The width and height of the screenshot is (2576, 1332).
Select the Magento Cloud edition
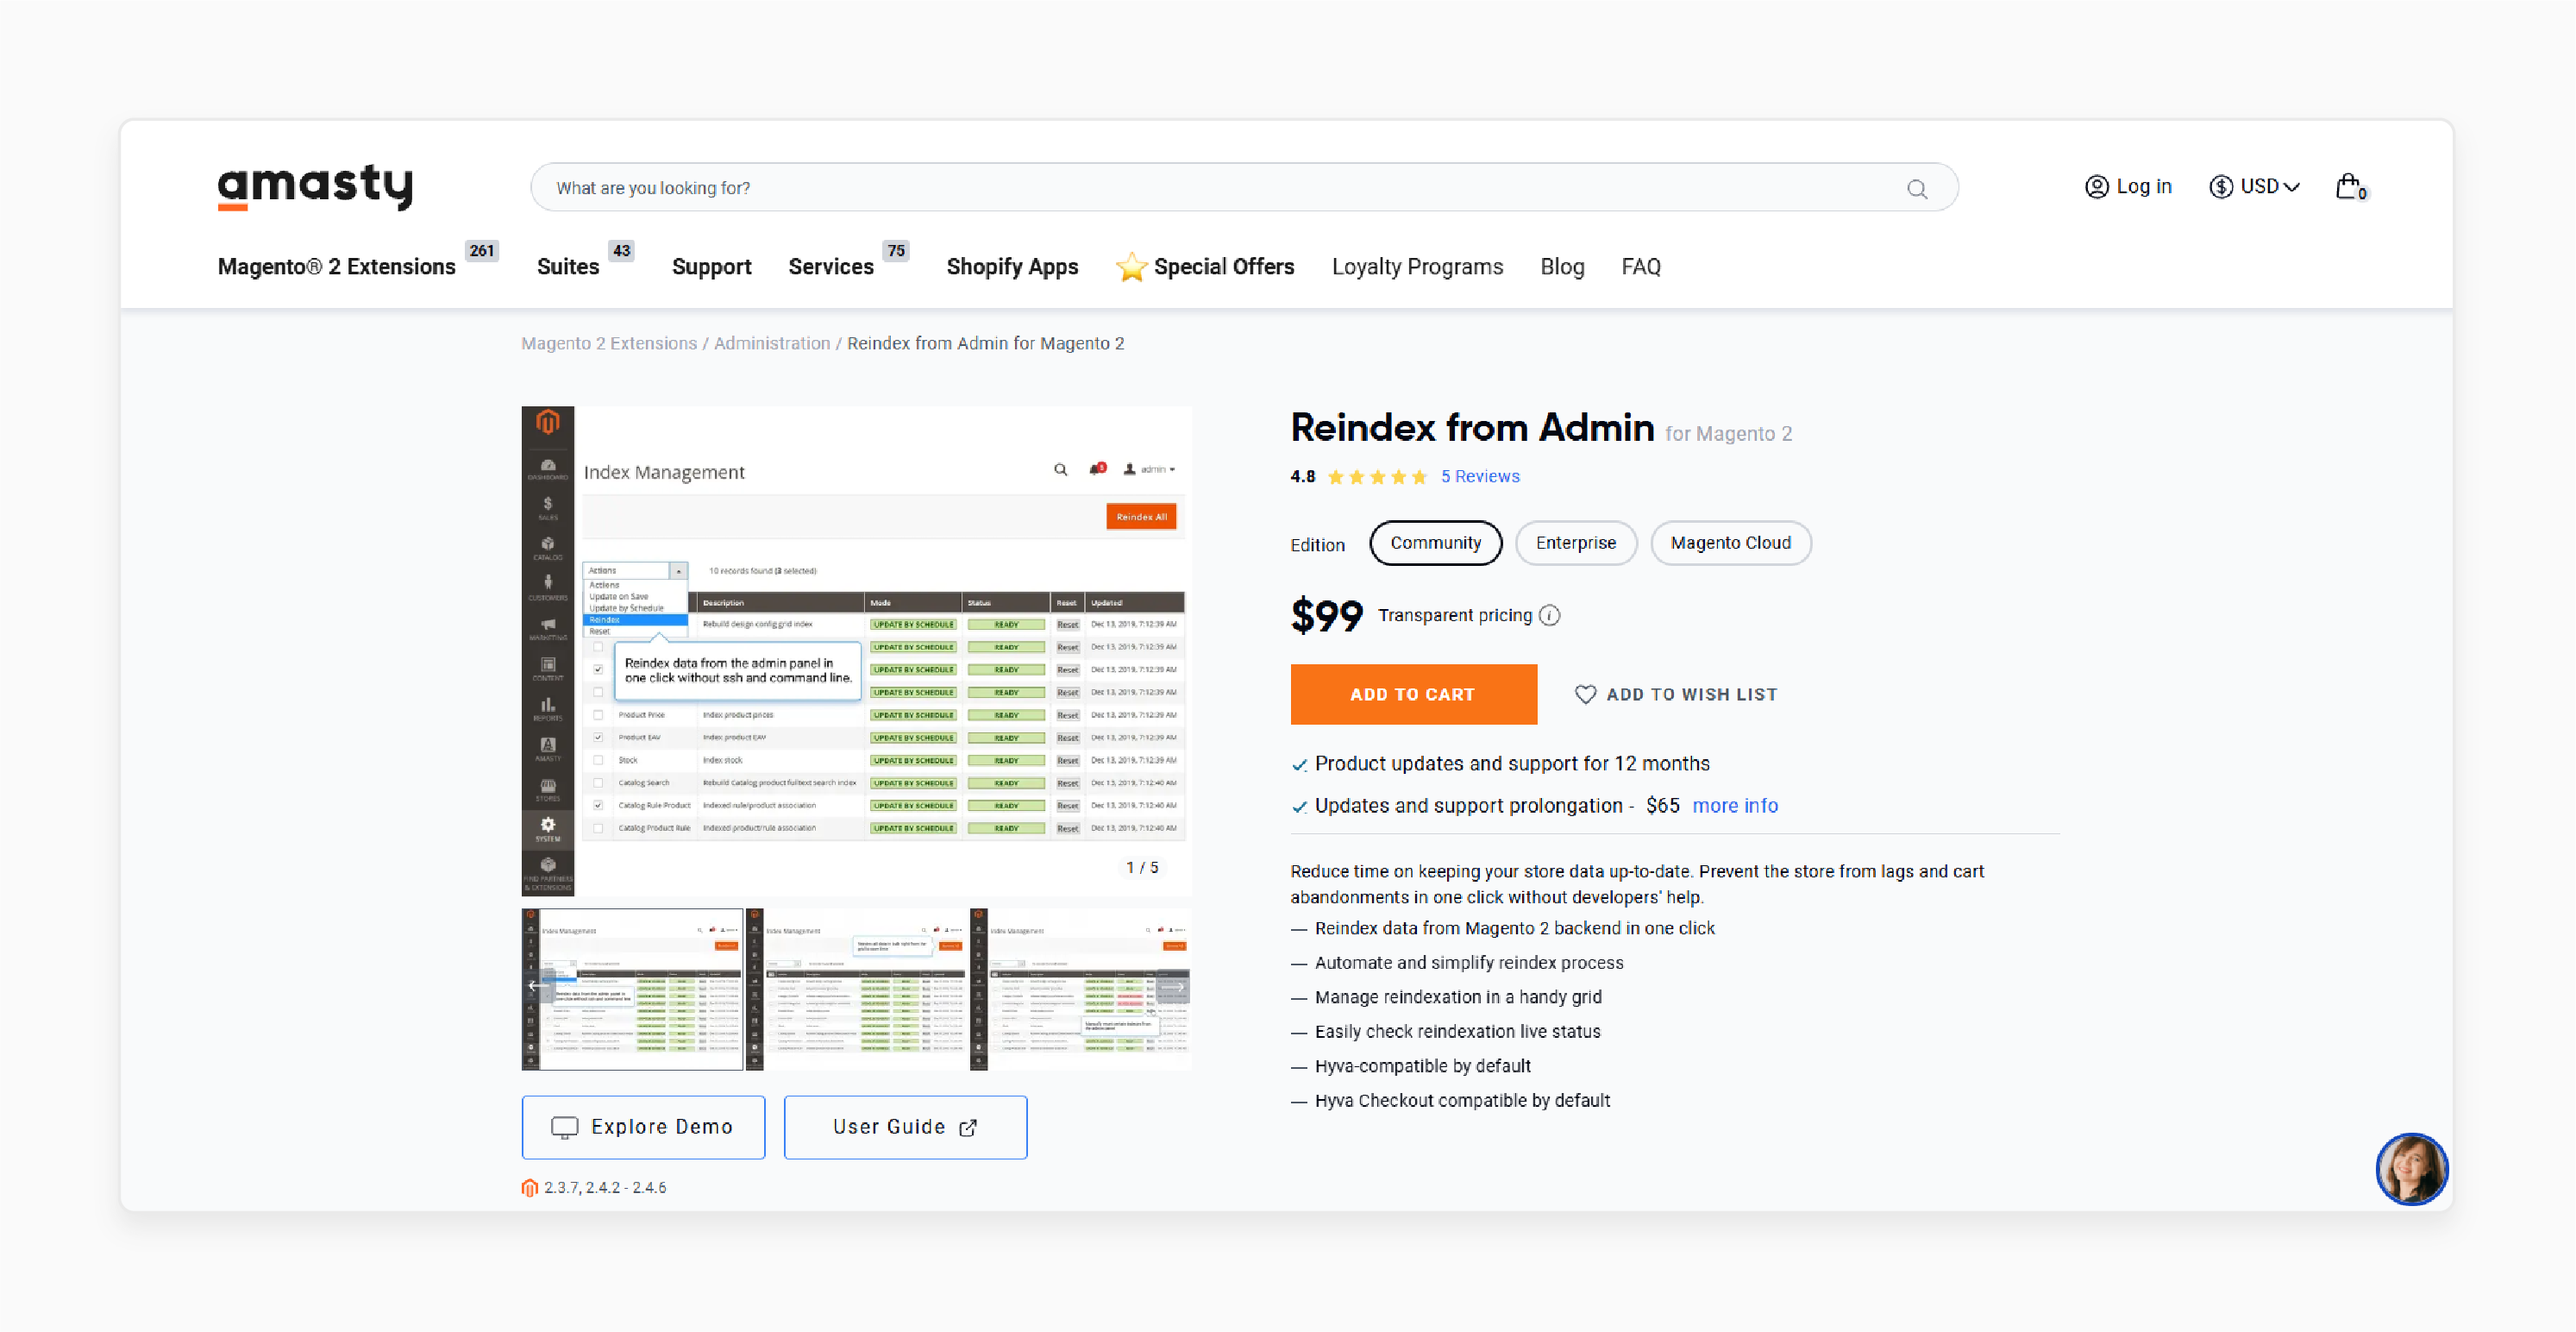[x=1731, y=543]
